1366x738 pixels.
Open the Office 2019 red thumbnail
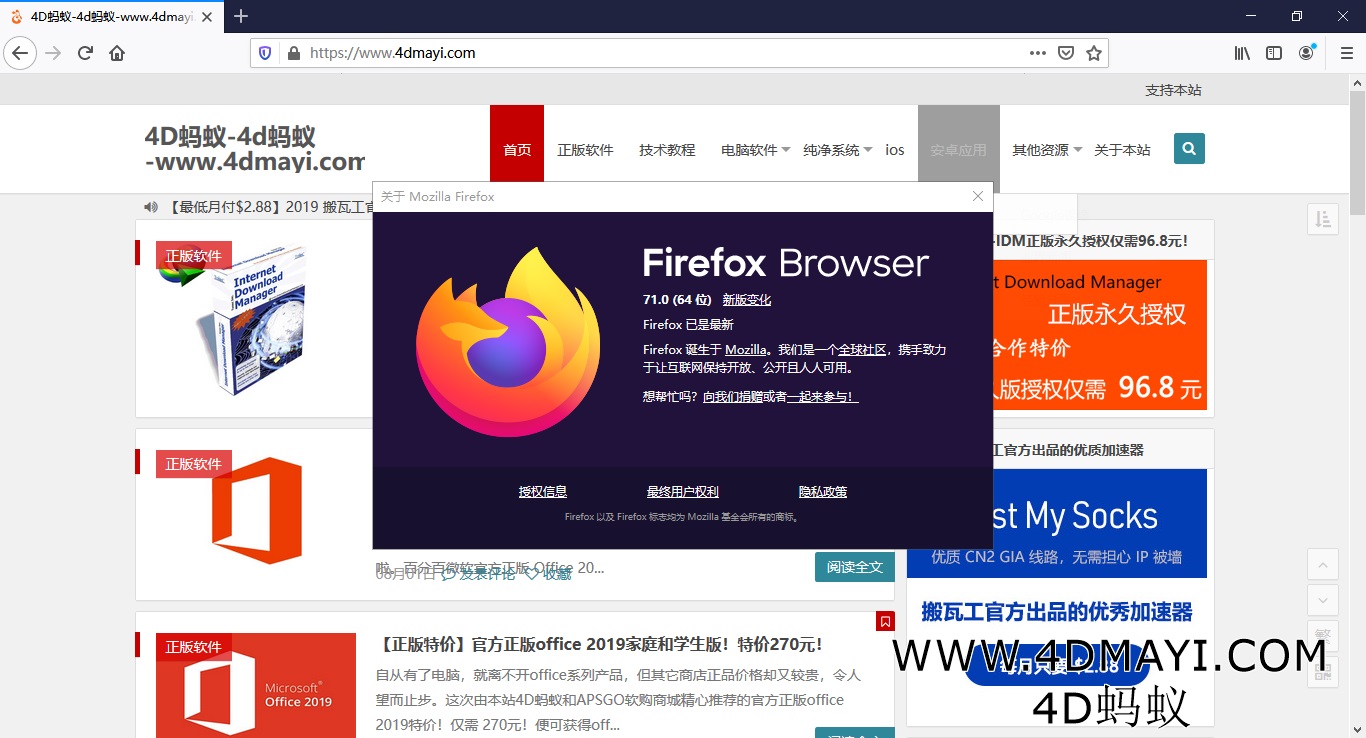coord(256,686)
